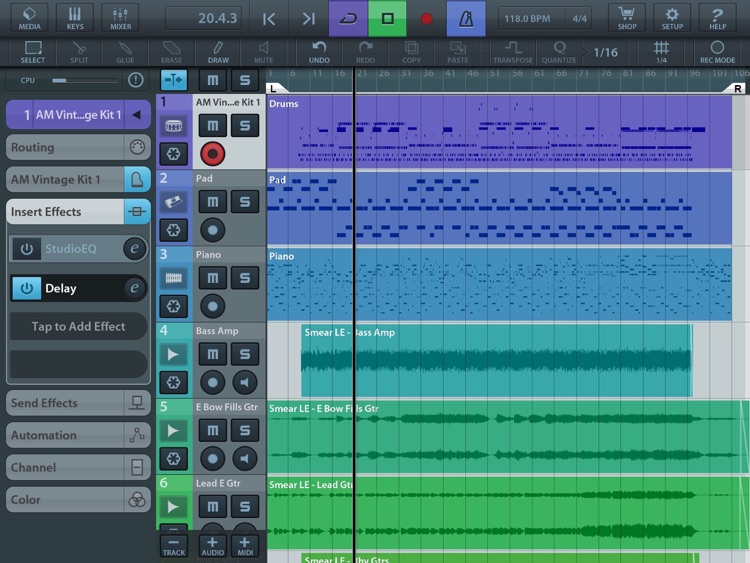
Task: Open the Mixer panel
Action: (121, 18)
